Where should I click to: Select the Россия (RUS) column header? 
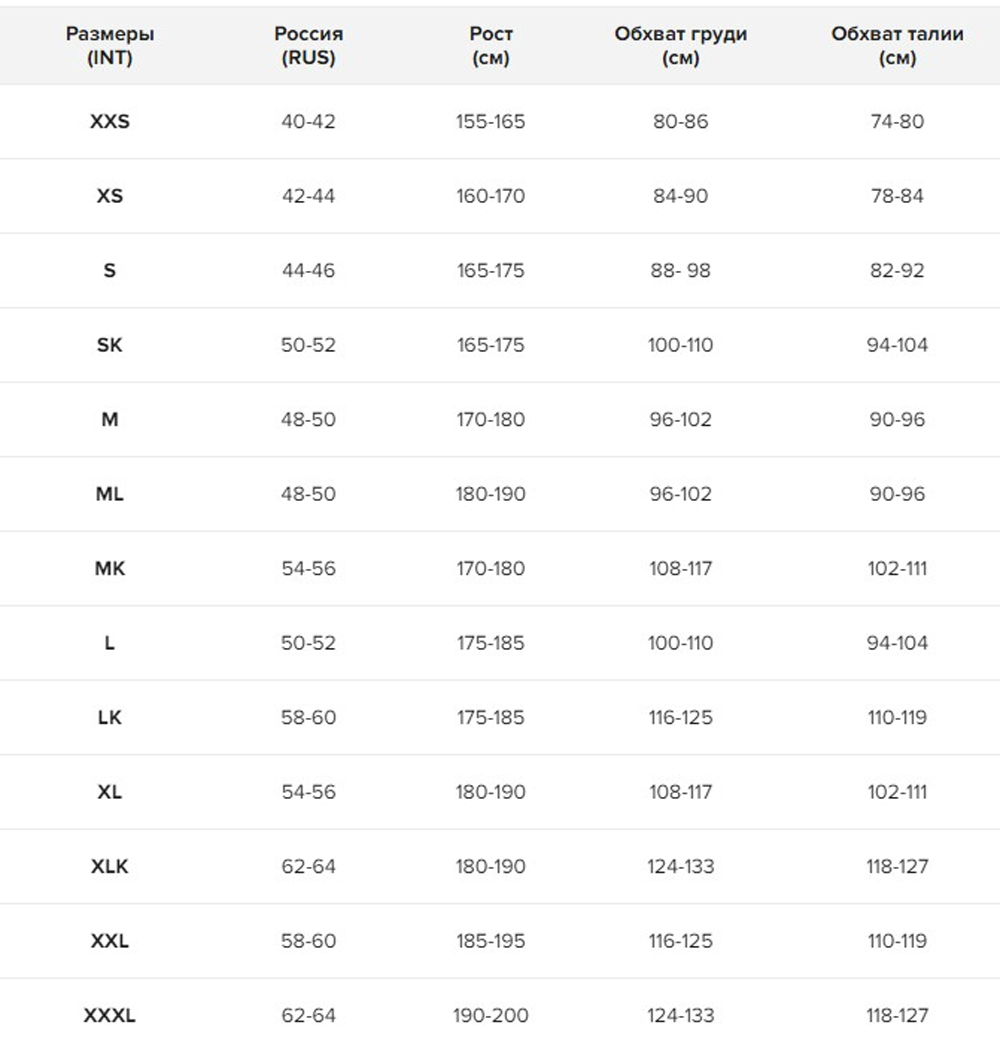click(308, 46)
